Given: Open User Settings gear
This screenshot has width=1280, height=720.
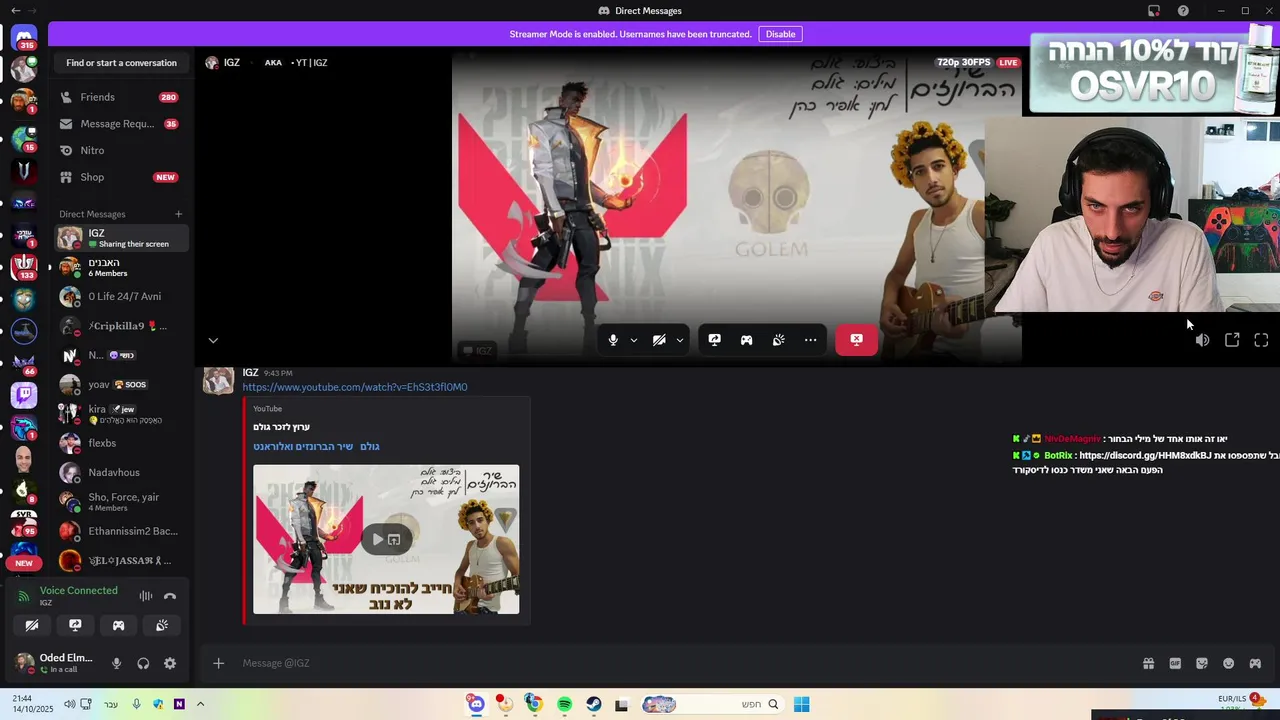Looking at the screenshot, I should (x=170, y=663).
